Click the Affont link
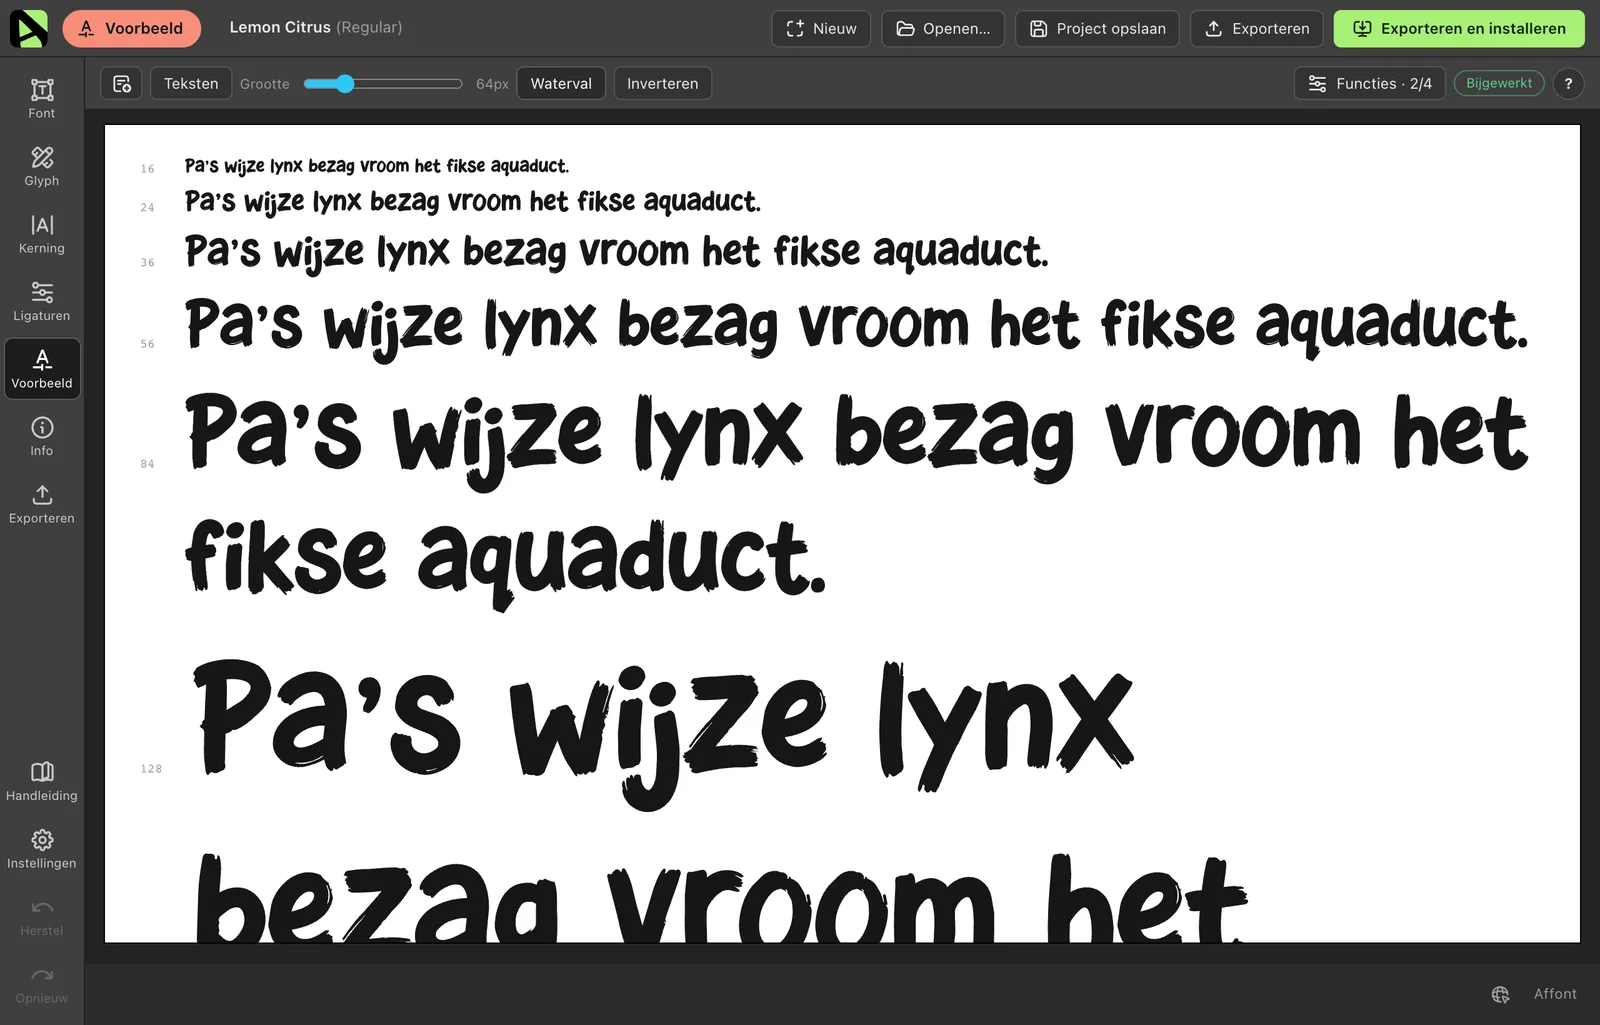Image resolution: width=1600 pixels, height=1025 pixels. 1555,994
